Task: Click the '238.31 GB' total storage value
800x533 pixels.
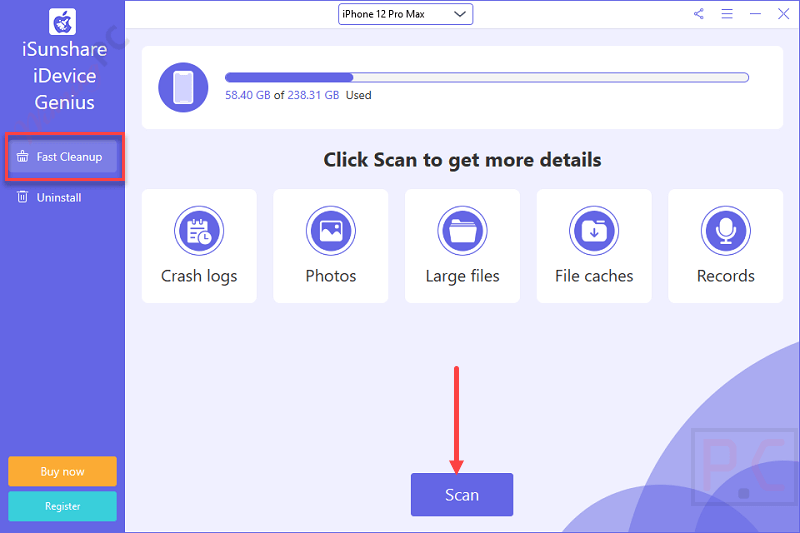Action: tap(313, 95)
